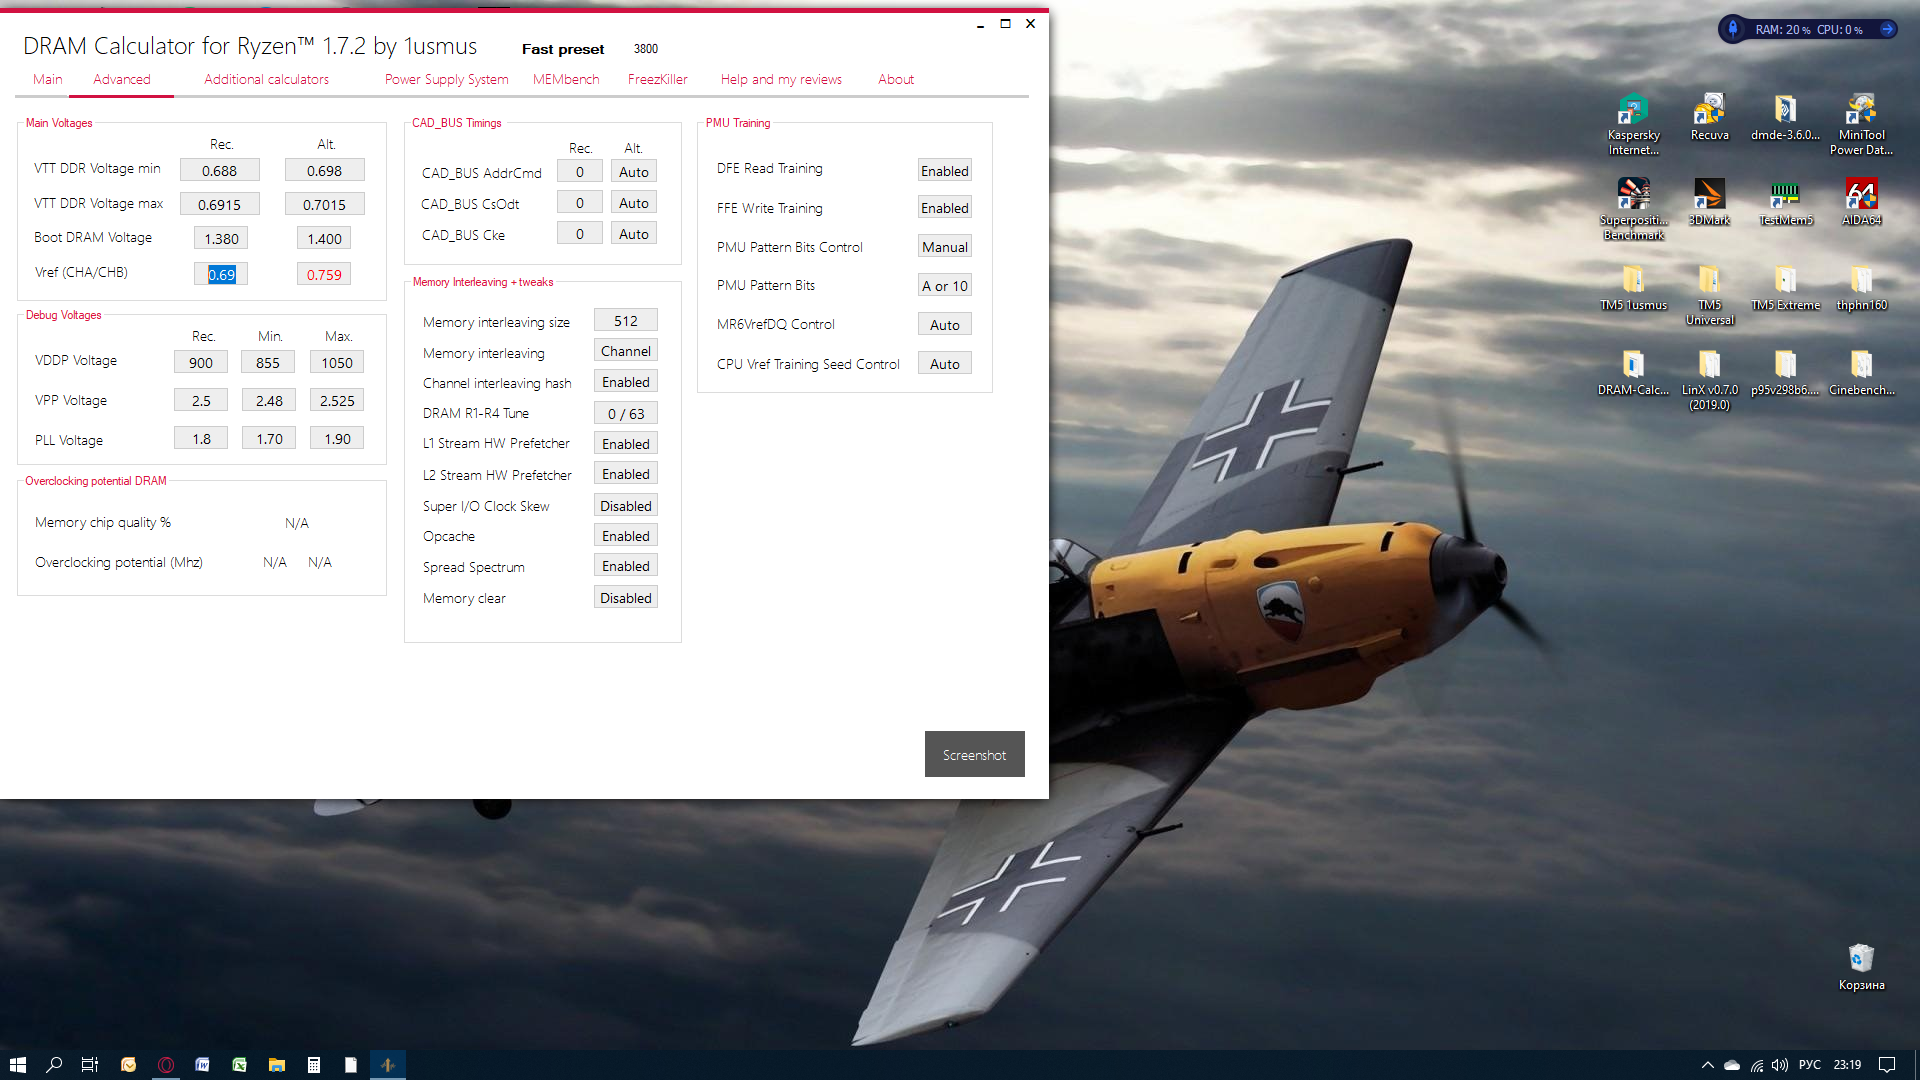Screen dimensions: 1920x1080
Task: Click the Memory interleaving Channel value box
Action: coord(625,351)
